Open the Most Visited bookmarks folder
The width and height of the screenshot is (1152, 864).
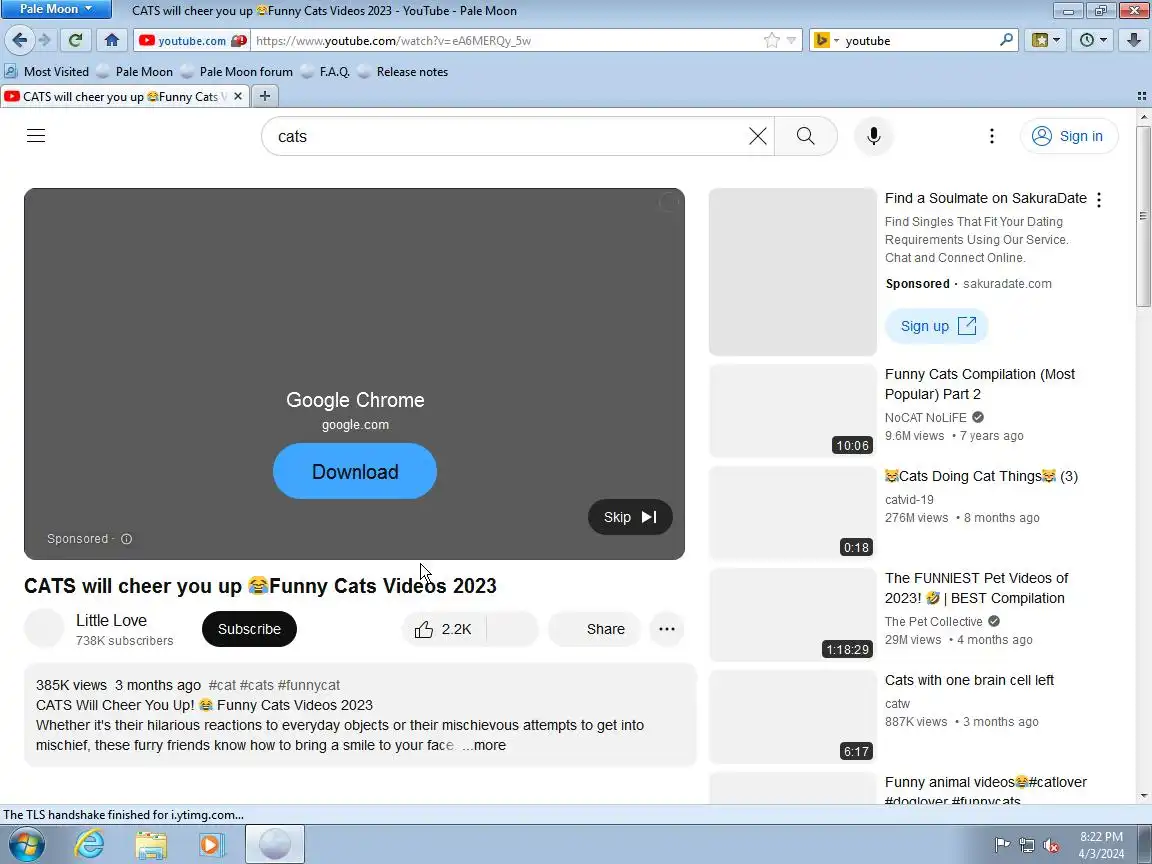pyautogui.click(x=46, y=71)
